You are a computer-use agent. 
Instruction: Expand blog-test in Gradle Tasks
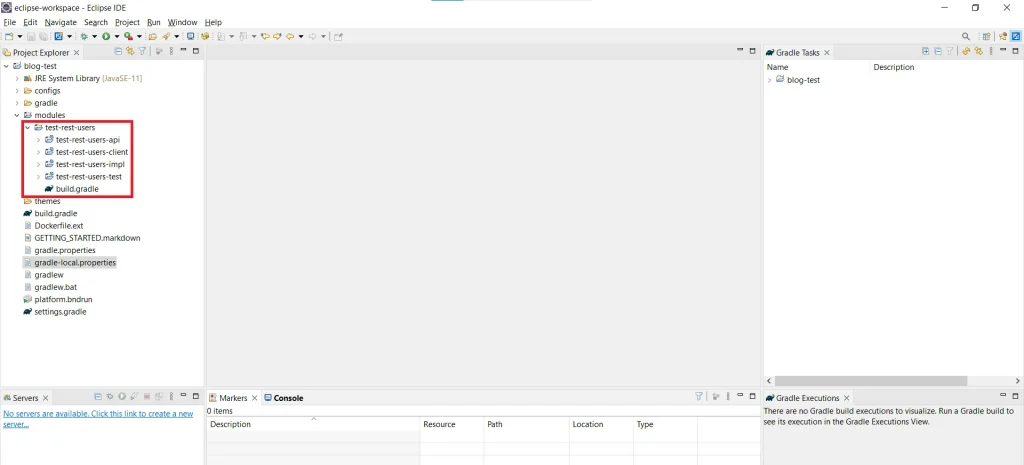(771, 80)
